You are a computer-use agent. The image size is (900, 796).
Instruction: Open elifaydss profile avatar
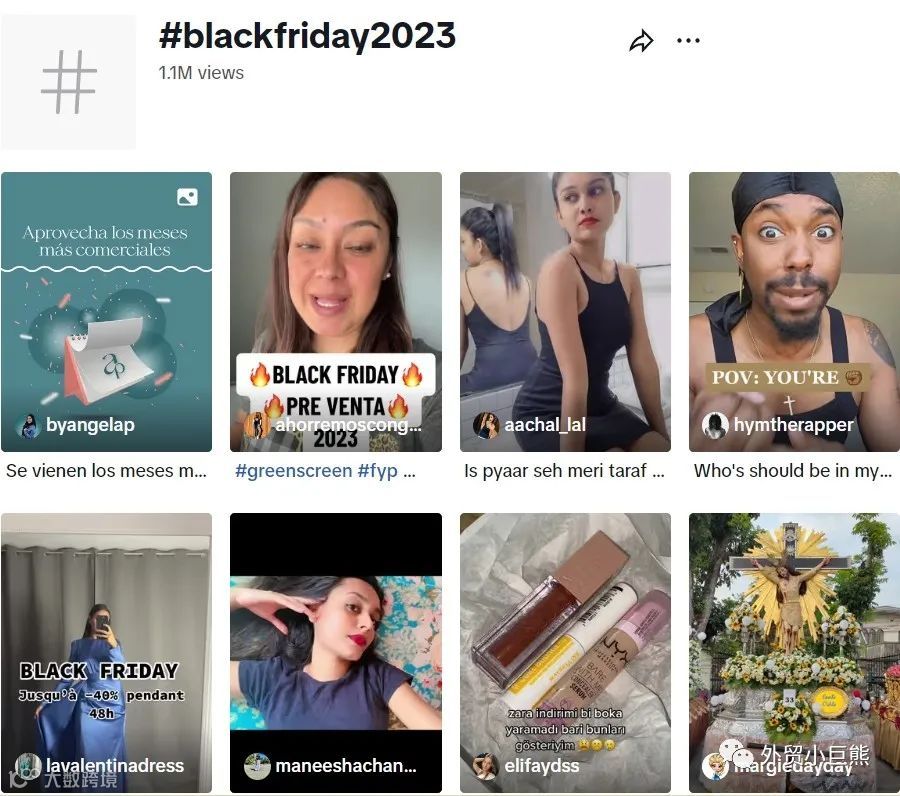pyautogui.click(x=486, y=766)
